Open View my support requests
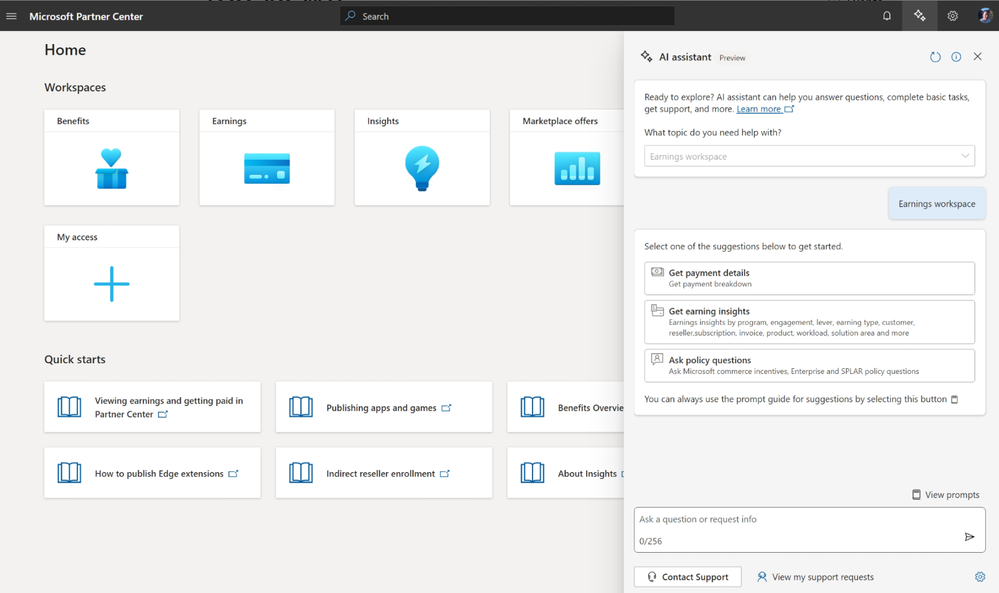This screenshot has width=999, height=593. [x=816, y=577]
